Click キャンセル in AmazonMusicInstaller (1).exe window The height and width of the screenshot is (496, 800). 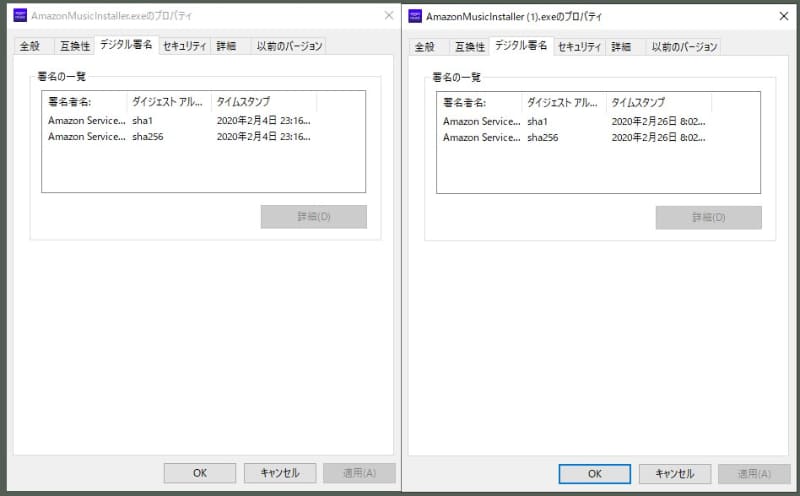674,474
